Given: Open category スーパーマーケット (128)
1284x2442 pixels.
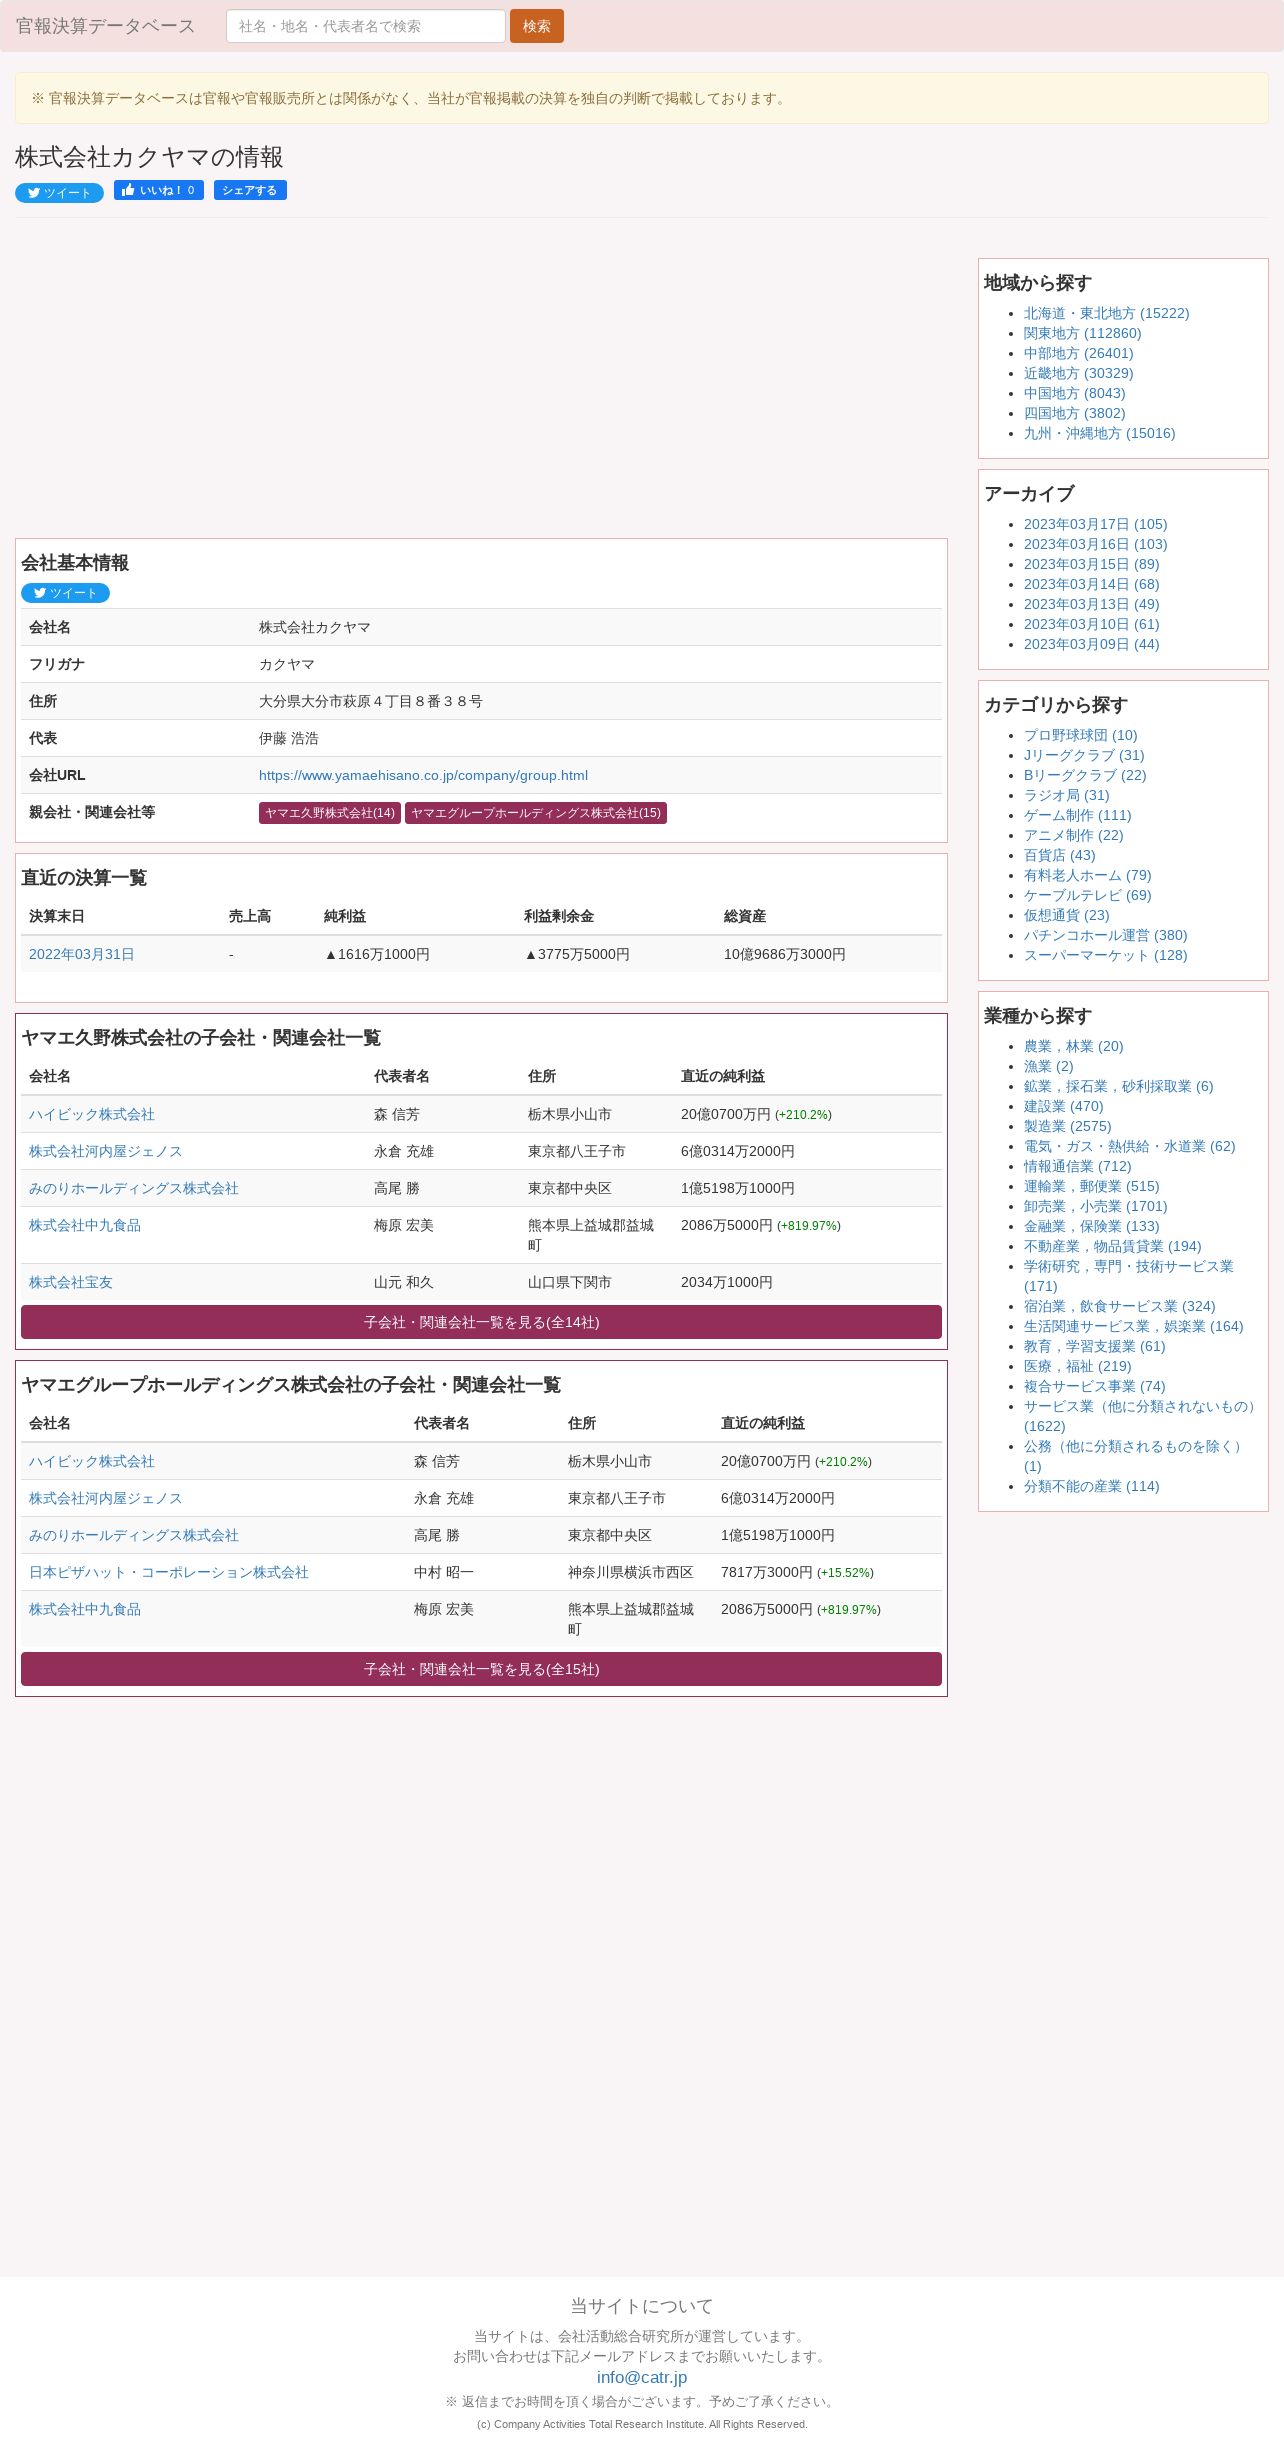Looking at the screenshot, I should click(1105, 955).
